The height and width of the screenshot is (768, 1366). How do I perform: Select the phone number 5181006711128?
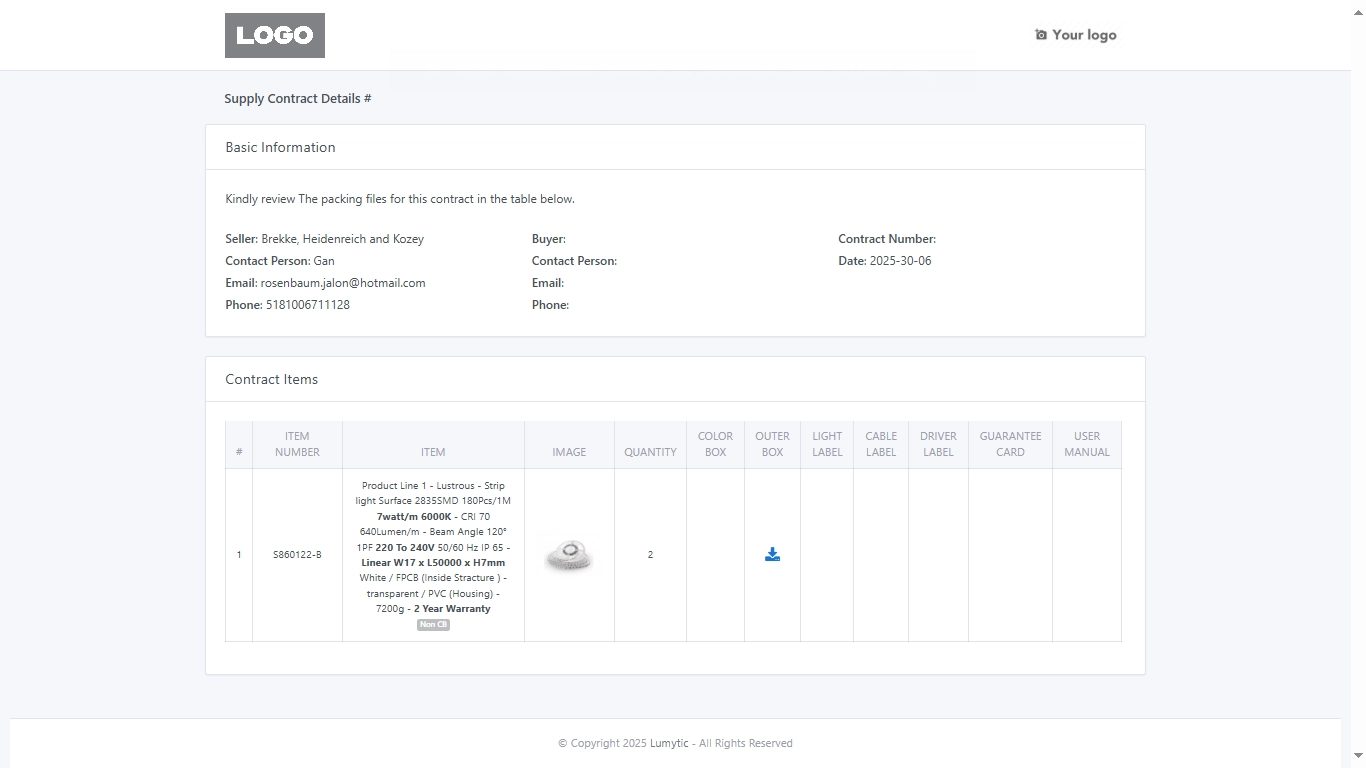pyautogui.click(x=308, y=305)
